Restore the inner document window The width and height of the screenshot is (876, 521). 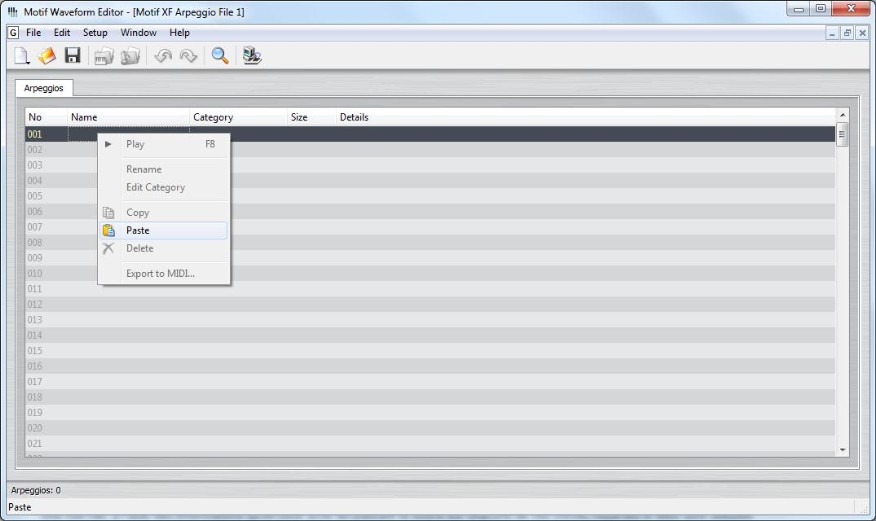point(848,34)
